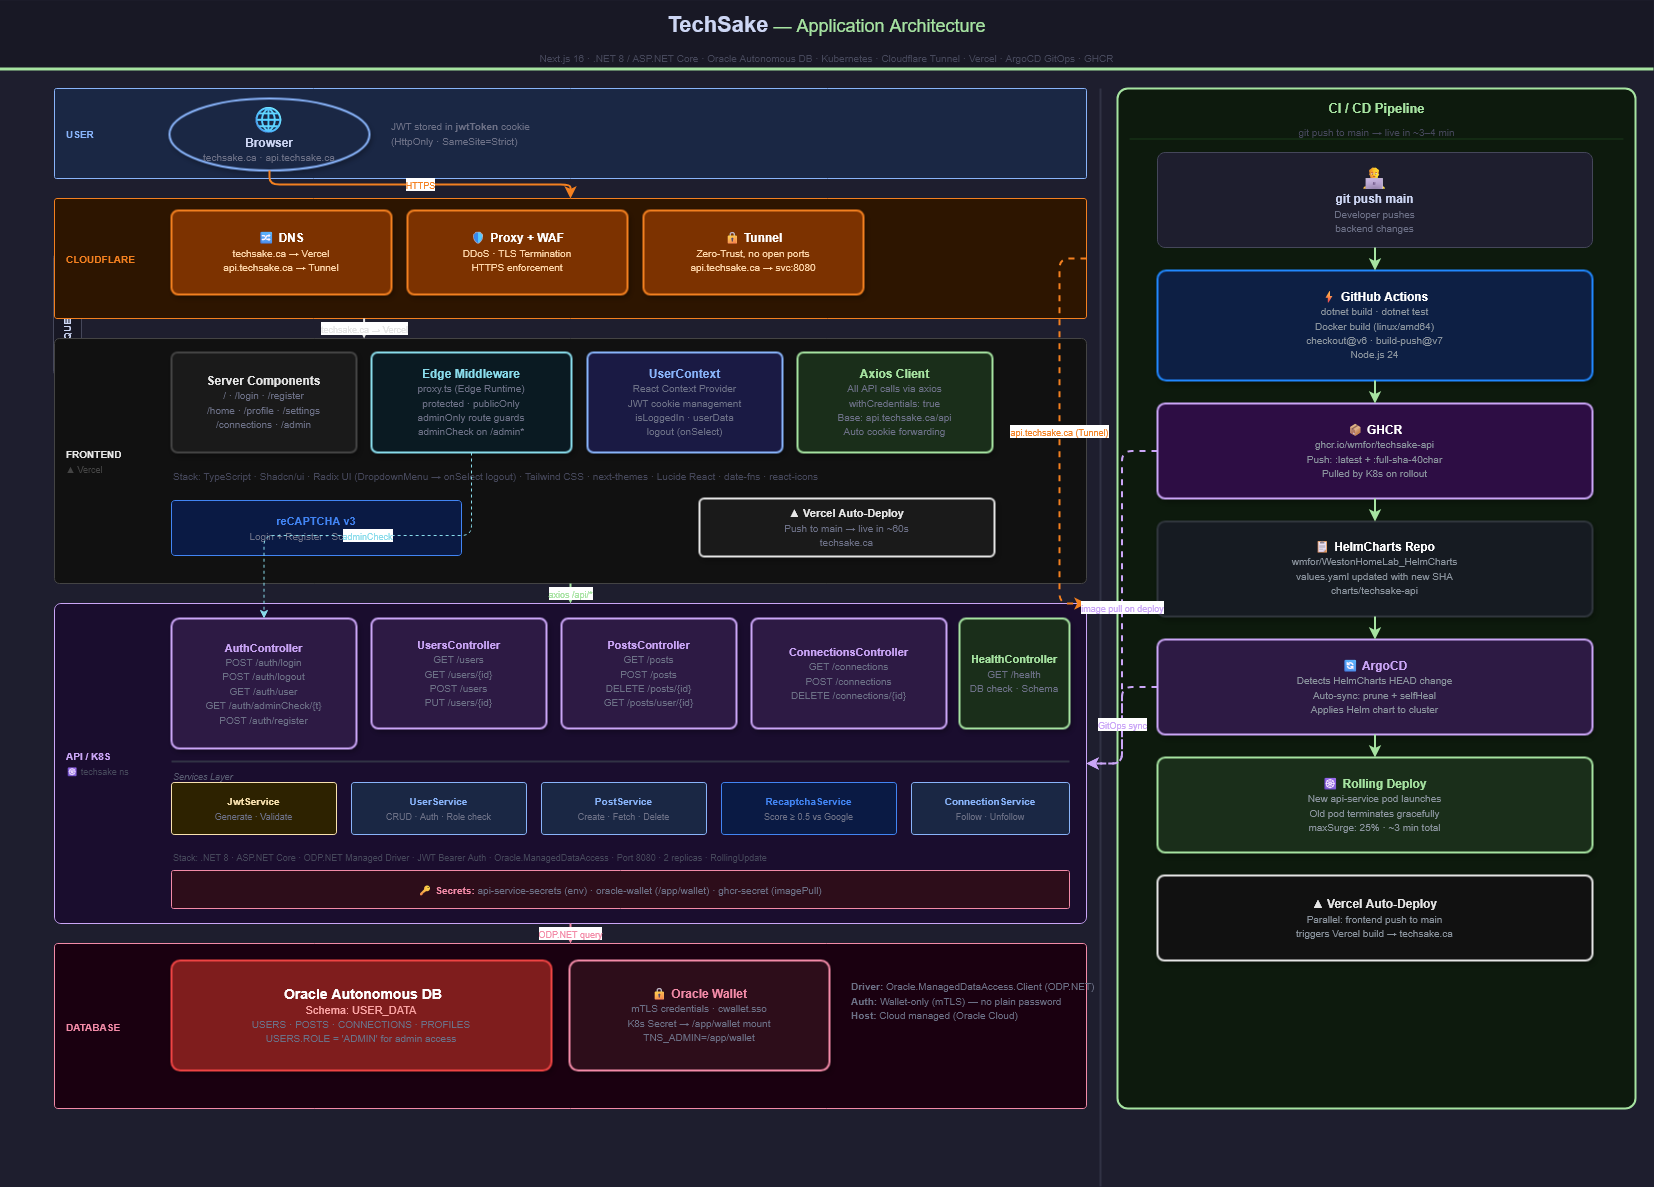Click TNS_ADMIN=/app/wallet text
1654x1187 pixels.
point(699,1038)
